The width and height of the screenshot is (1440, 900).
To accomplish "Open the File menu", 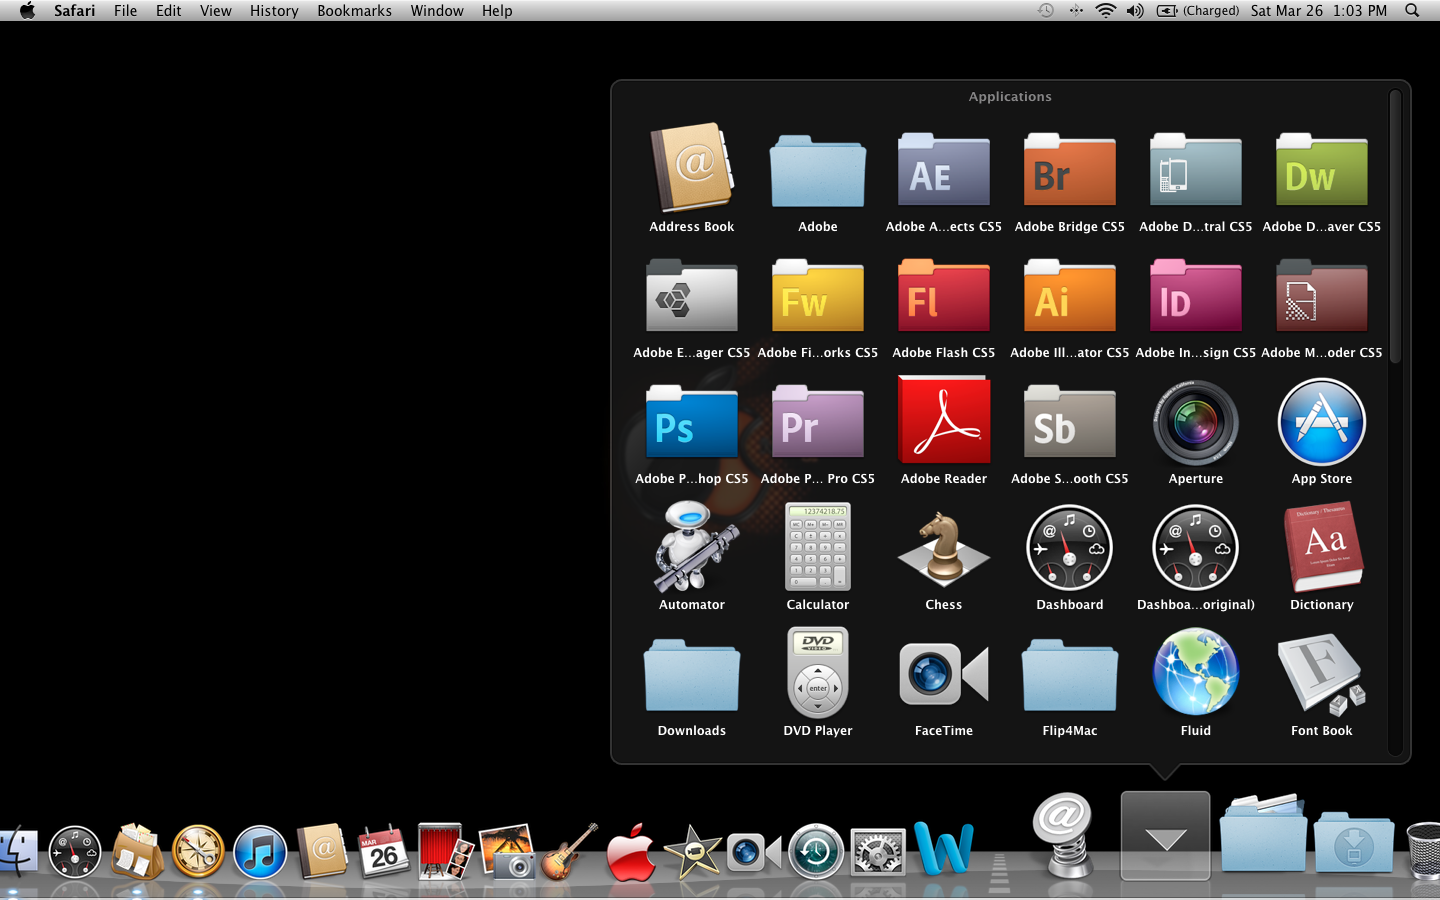I will 125,10.
